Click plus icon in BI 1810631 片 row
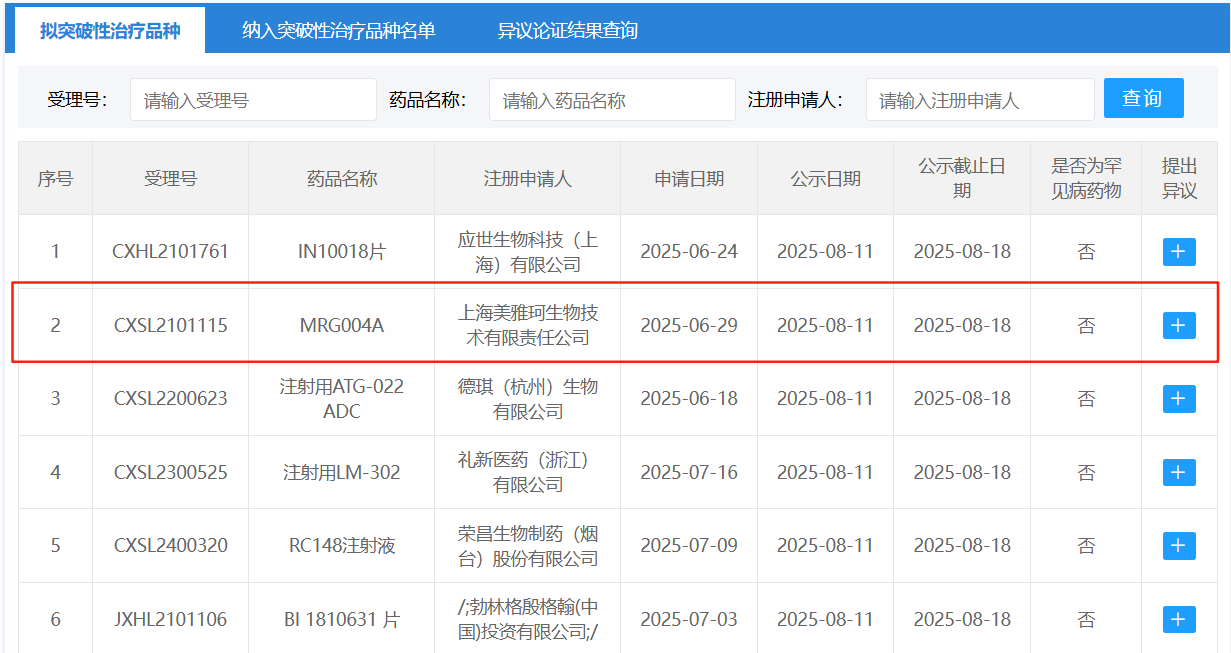This screenshot has width=1231, height=653. click(1179, 619)
